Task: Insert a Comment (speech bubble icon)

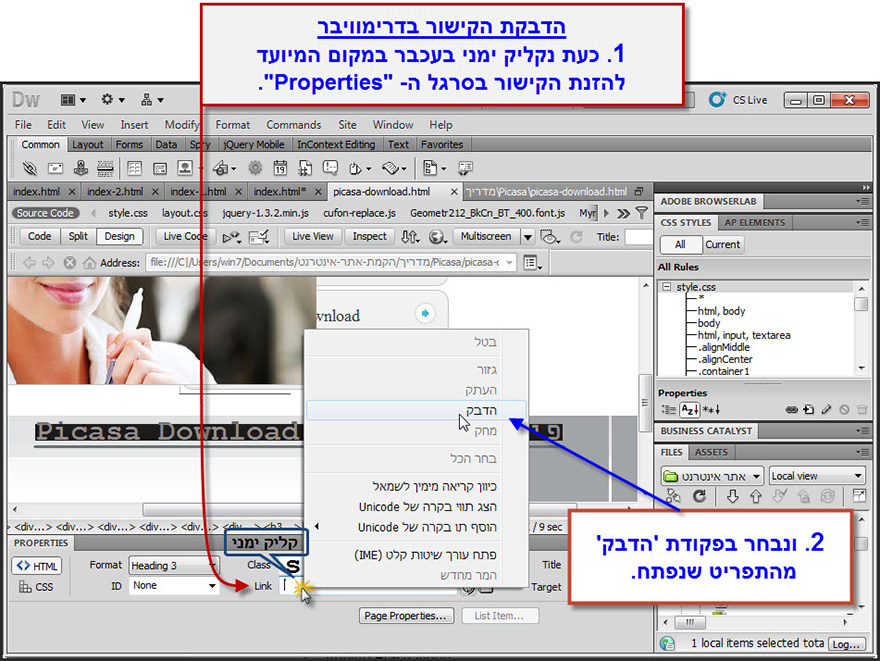Action: [331, 168]
